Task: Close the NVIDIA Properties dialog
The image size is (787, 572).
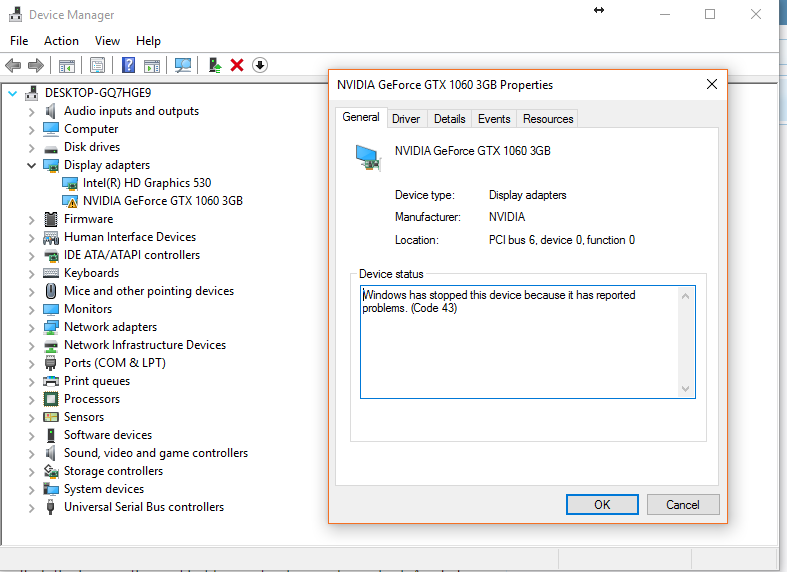Action: pos(712,84)
